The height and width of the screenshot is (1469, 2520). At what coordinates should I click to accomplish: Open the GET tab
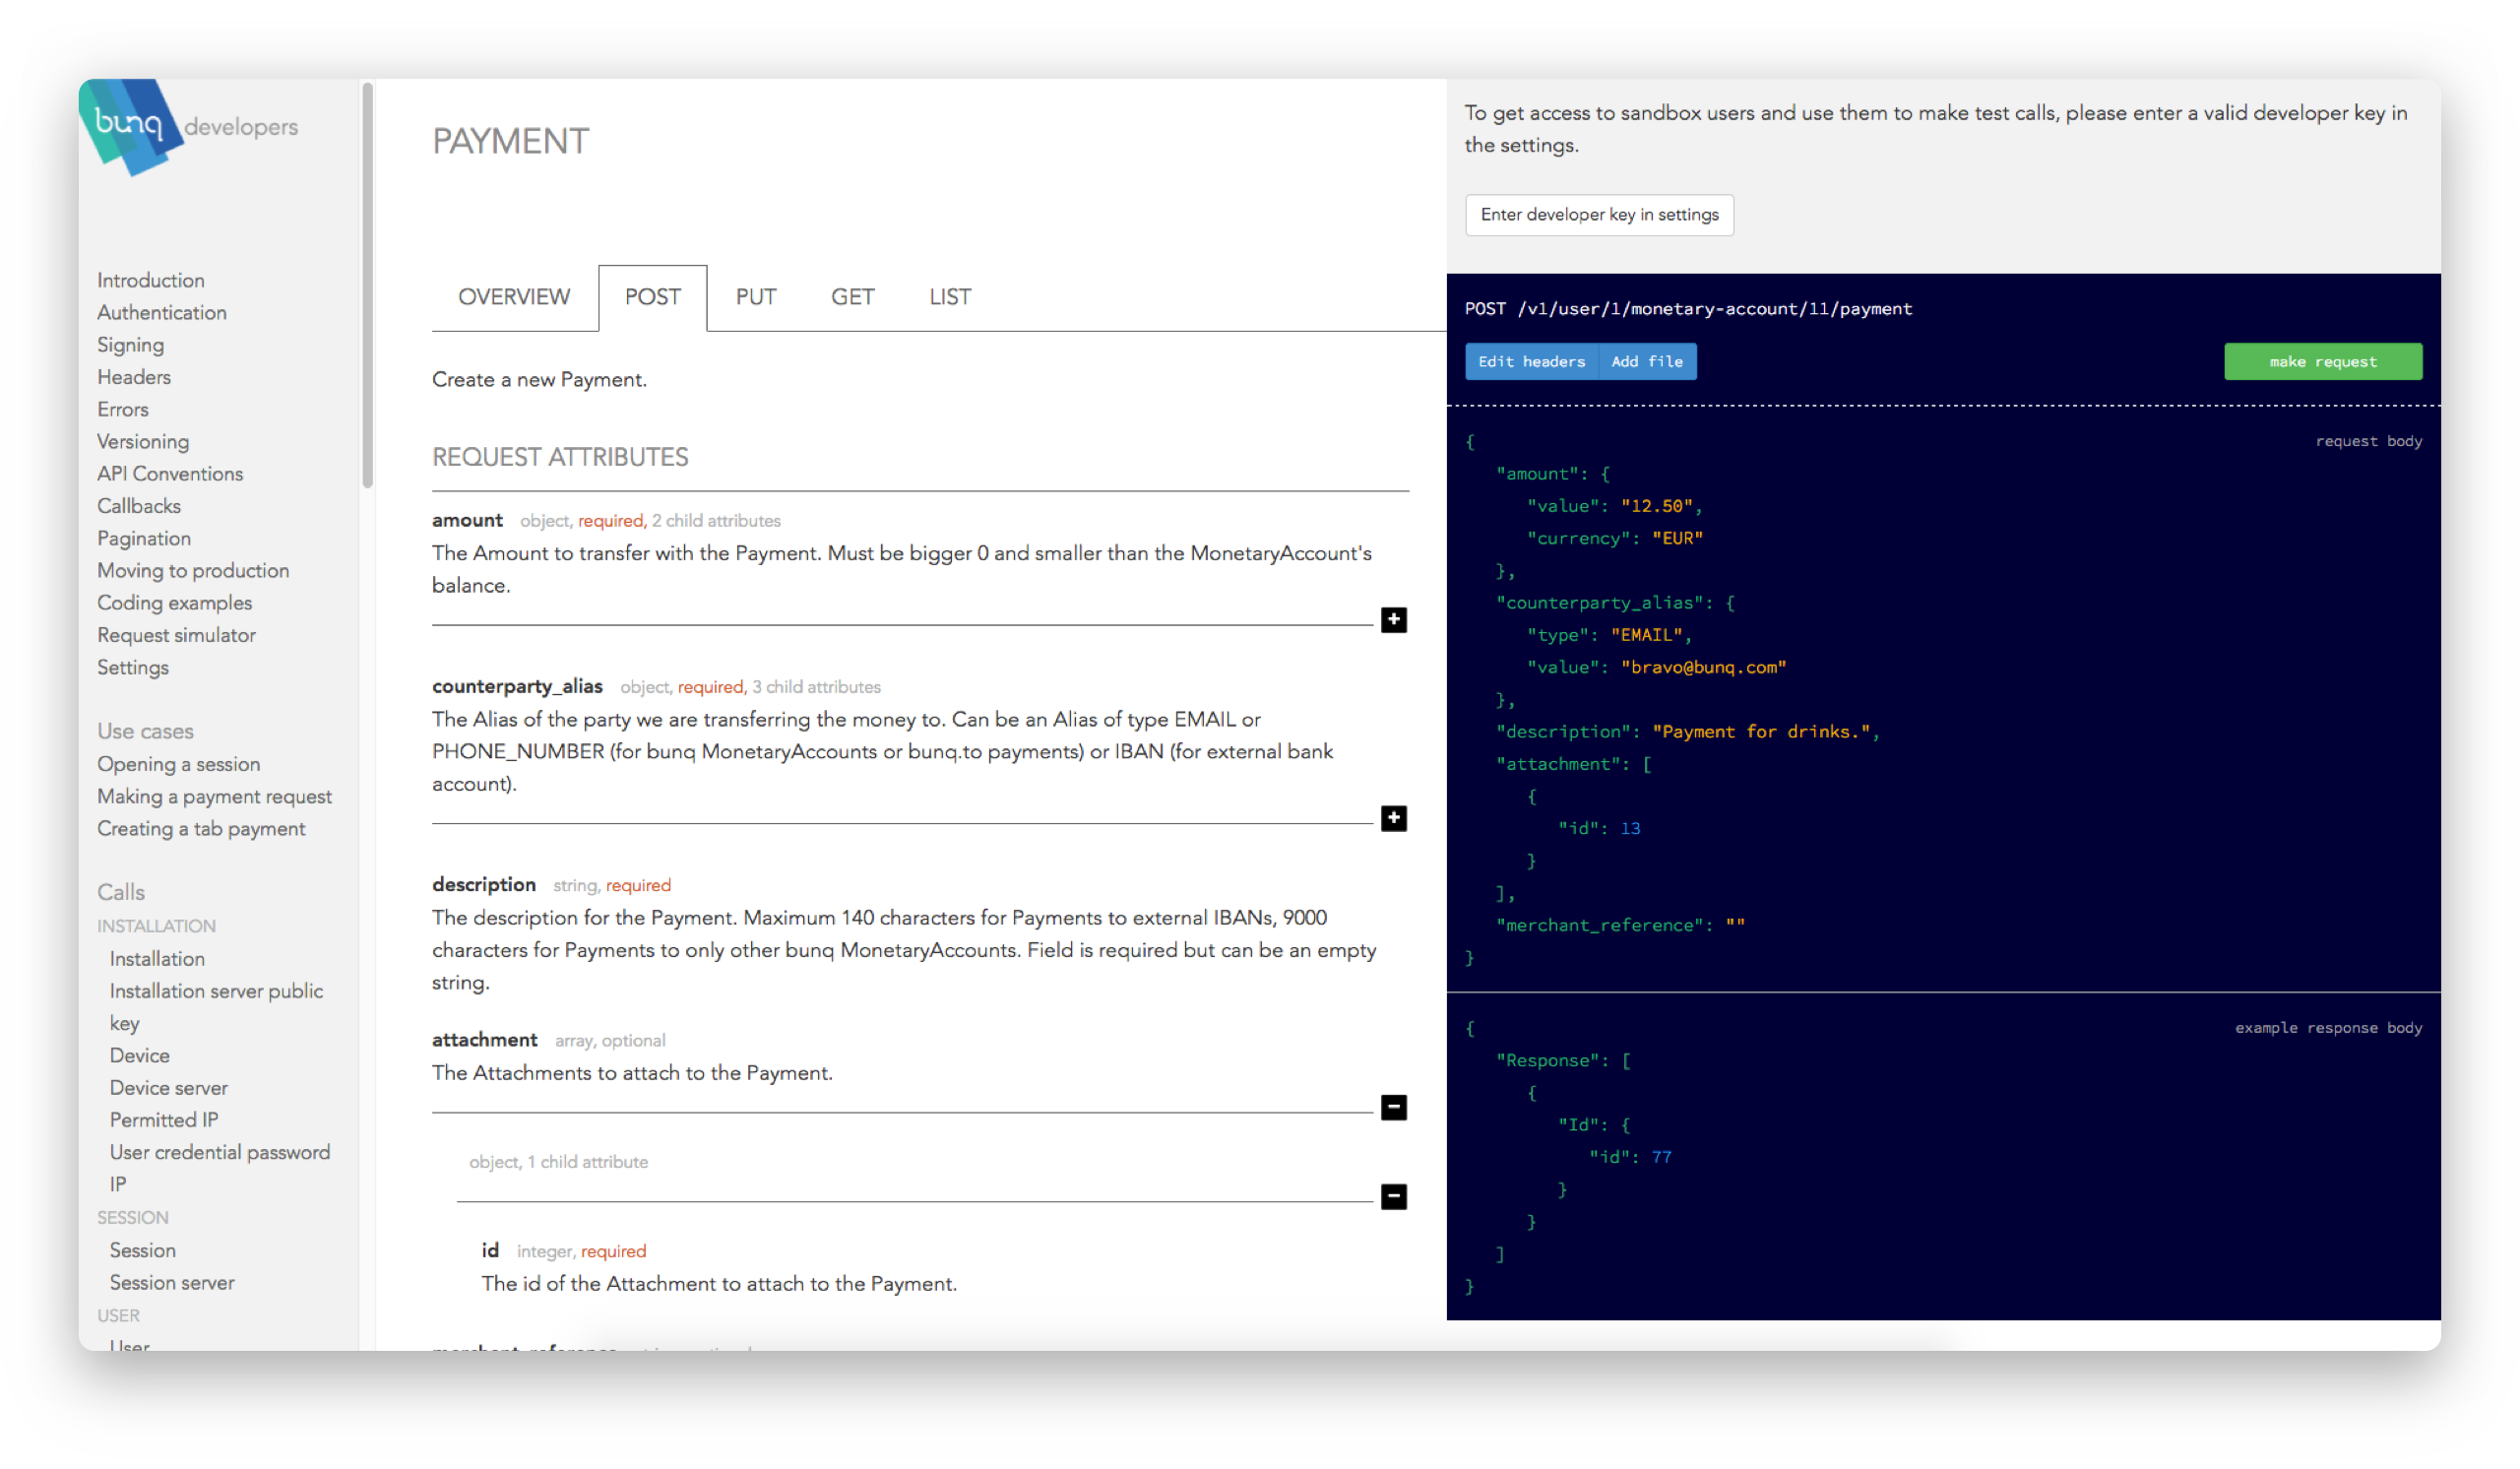852,297
